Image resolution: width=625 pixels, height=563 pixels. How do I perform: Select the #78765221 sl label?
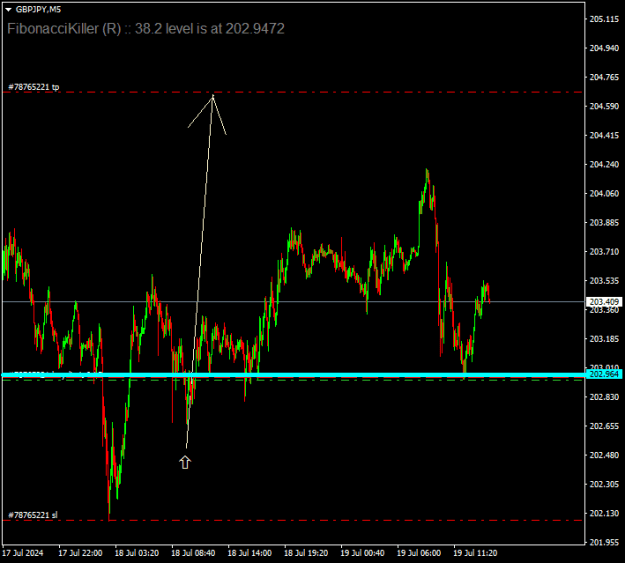pos(33,515)
